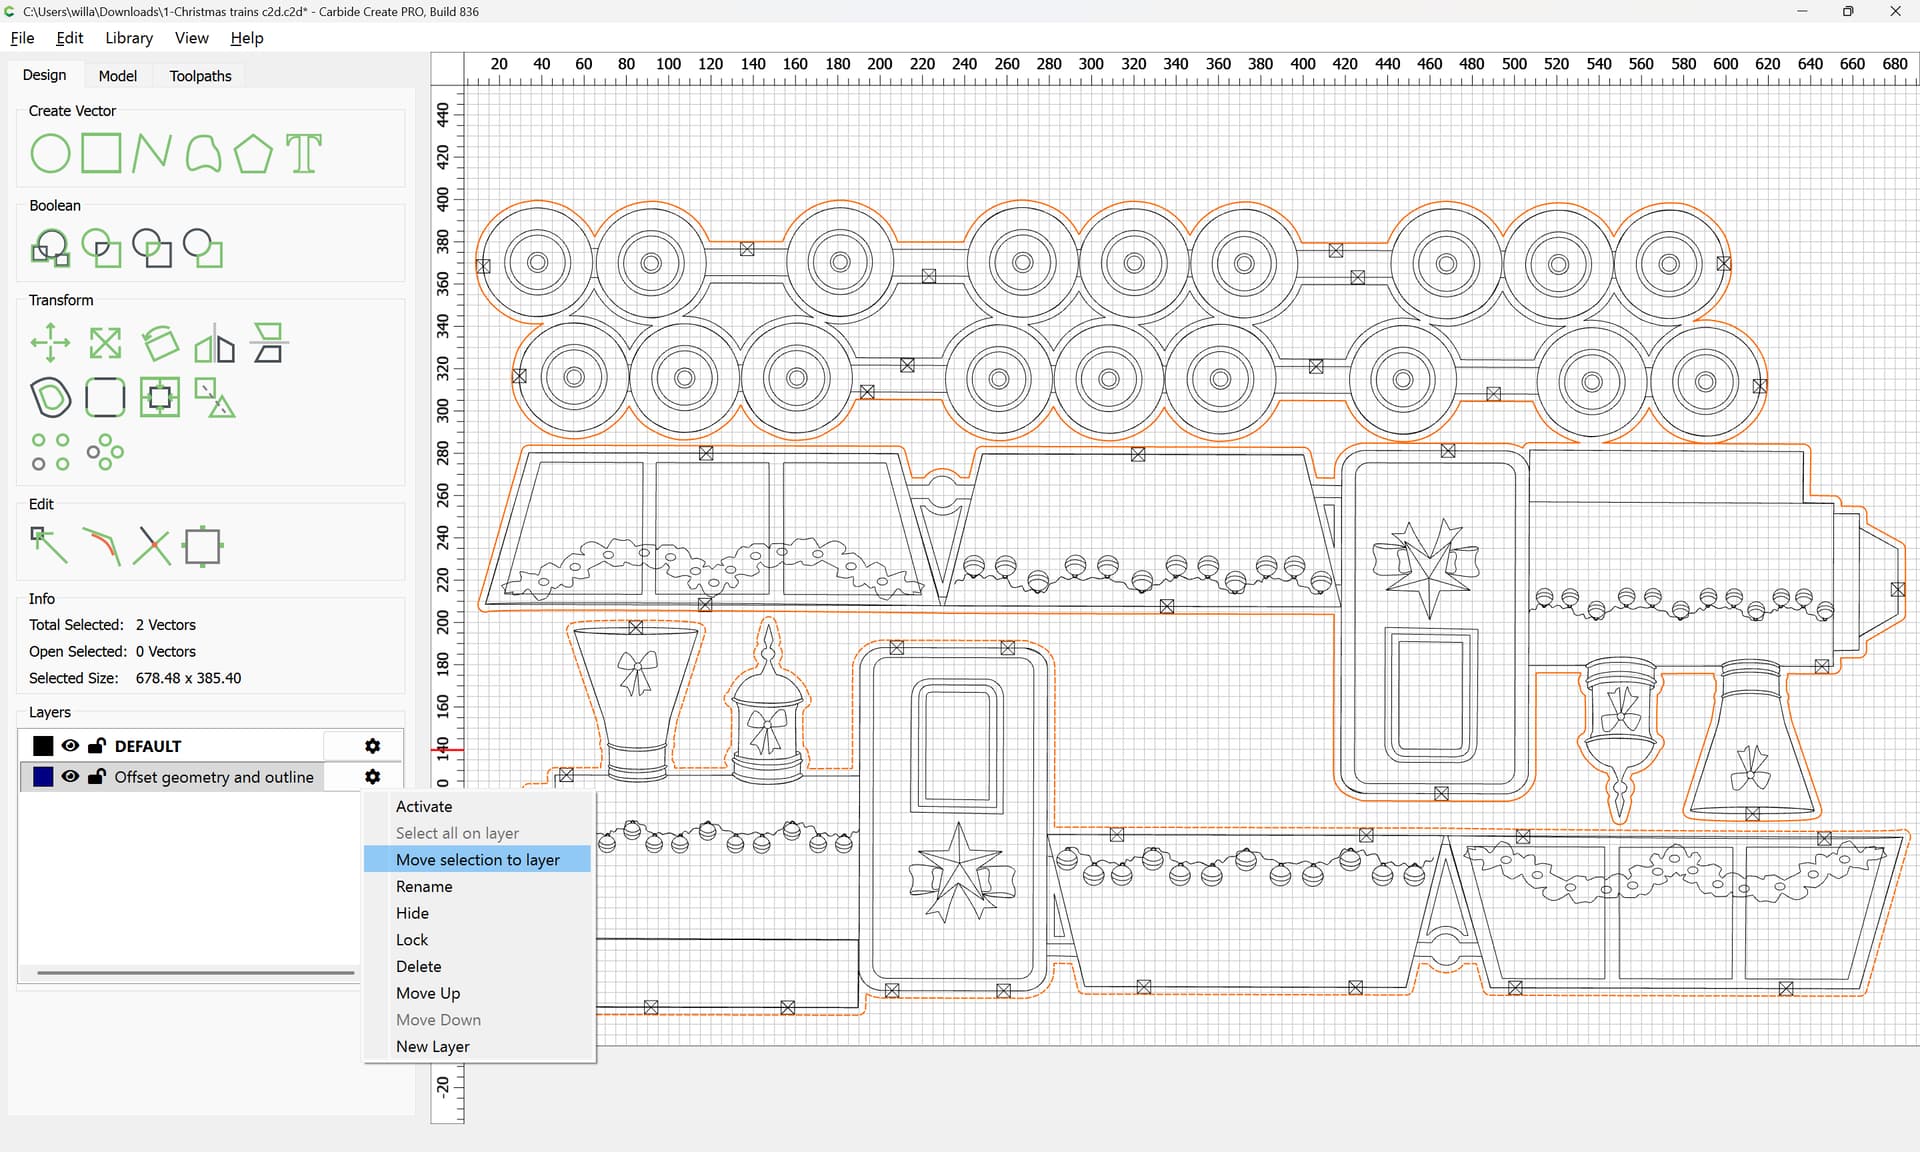The image size is (1920, 1152).
Task: Choose Move selection to layer
Action: coord(477,860)
